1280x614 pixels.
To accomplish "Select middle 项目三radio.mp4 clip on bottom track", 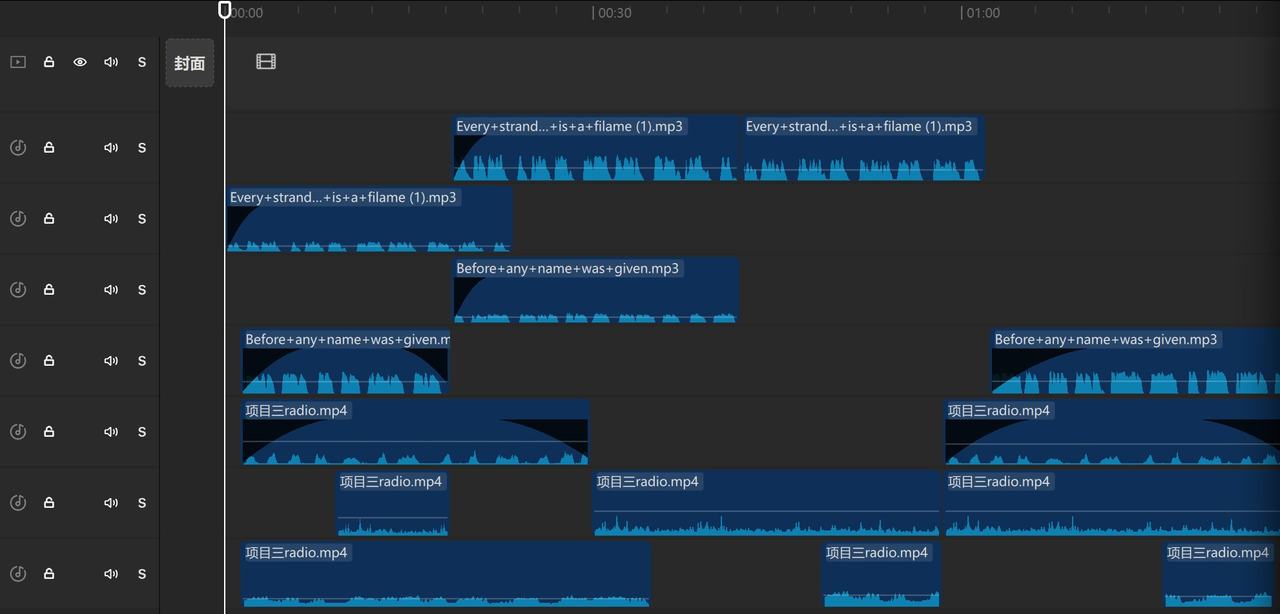I will point(881,574).
